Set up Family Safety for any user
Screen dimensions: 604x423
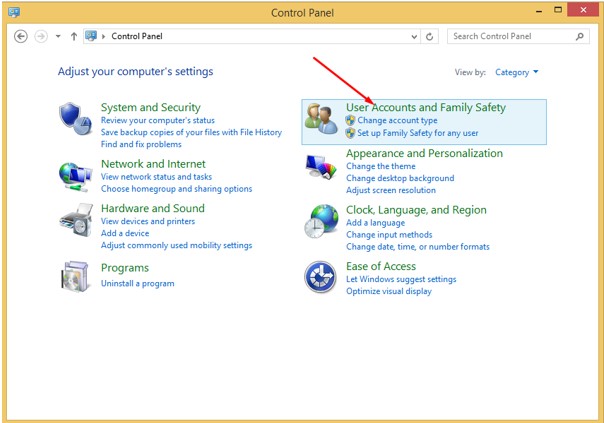click(x=418, y=133)
